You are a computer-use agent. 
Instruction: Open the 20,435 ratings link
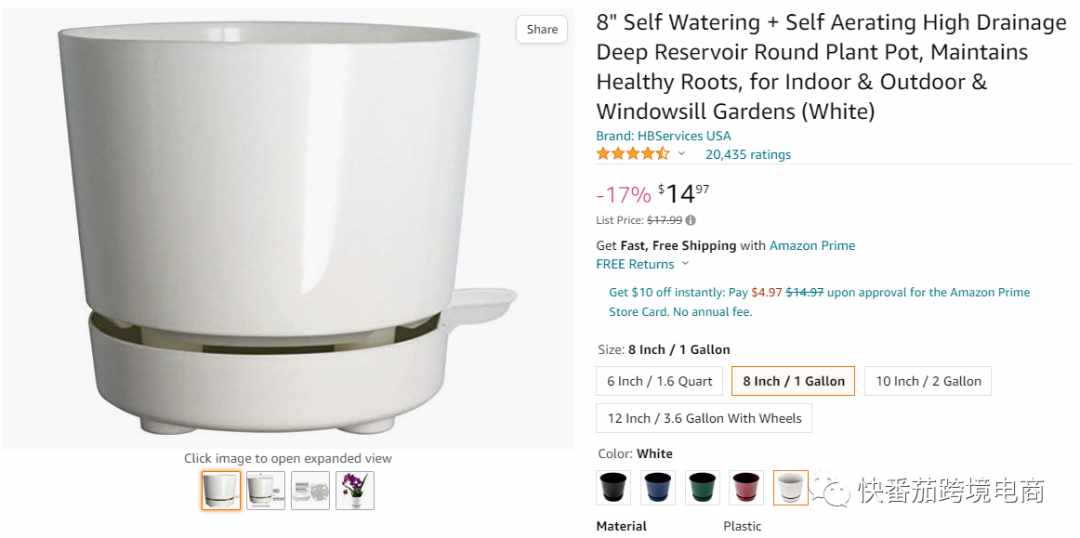(748, 154)
